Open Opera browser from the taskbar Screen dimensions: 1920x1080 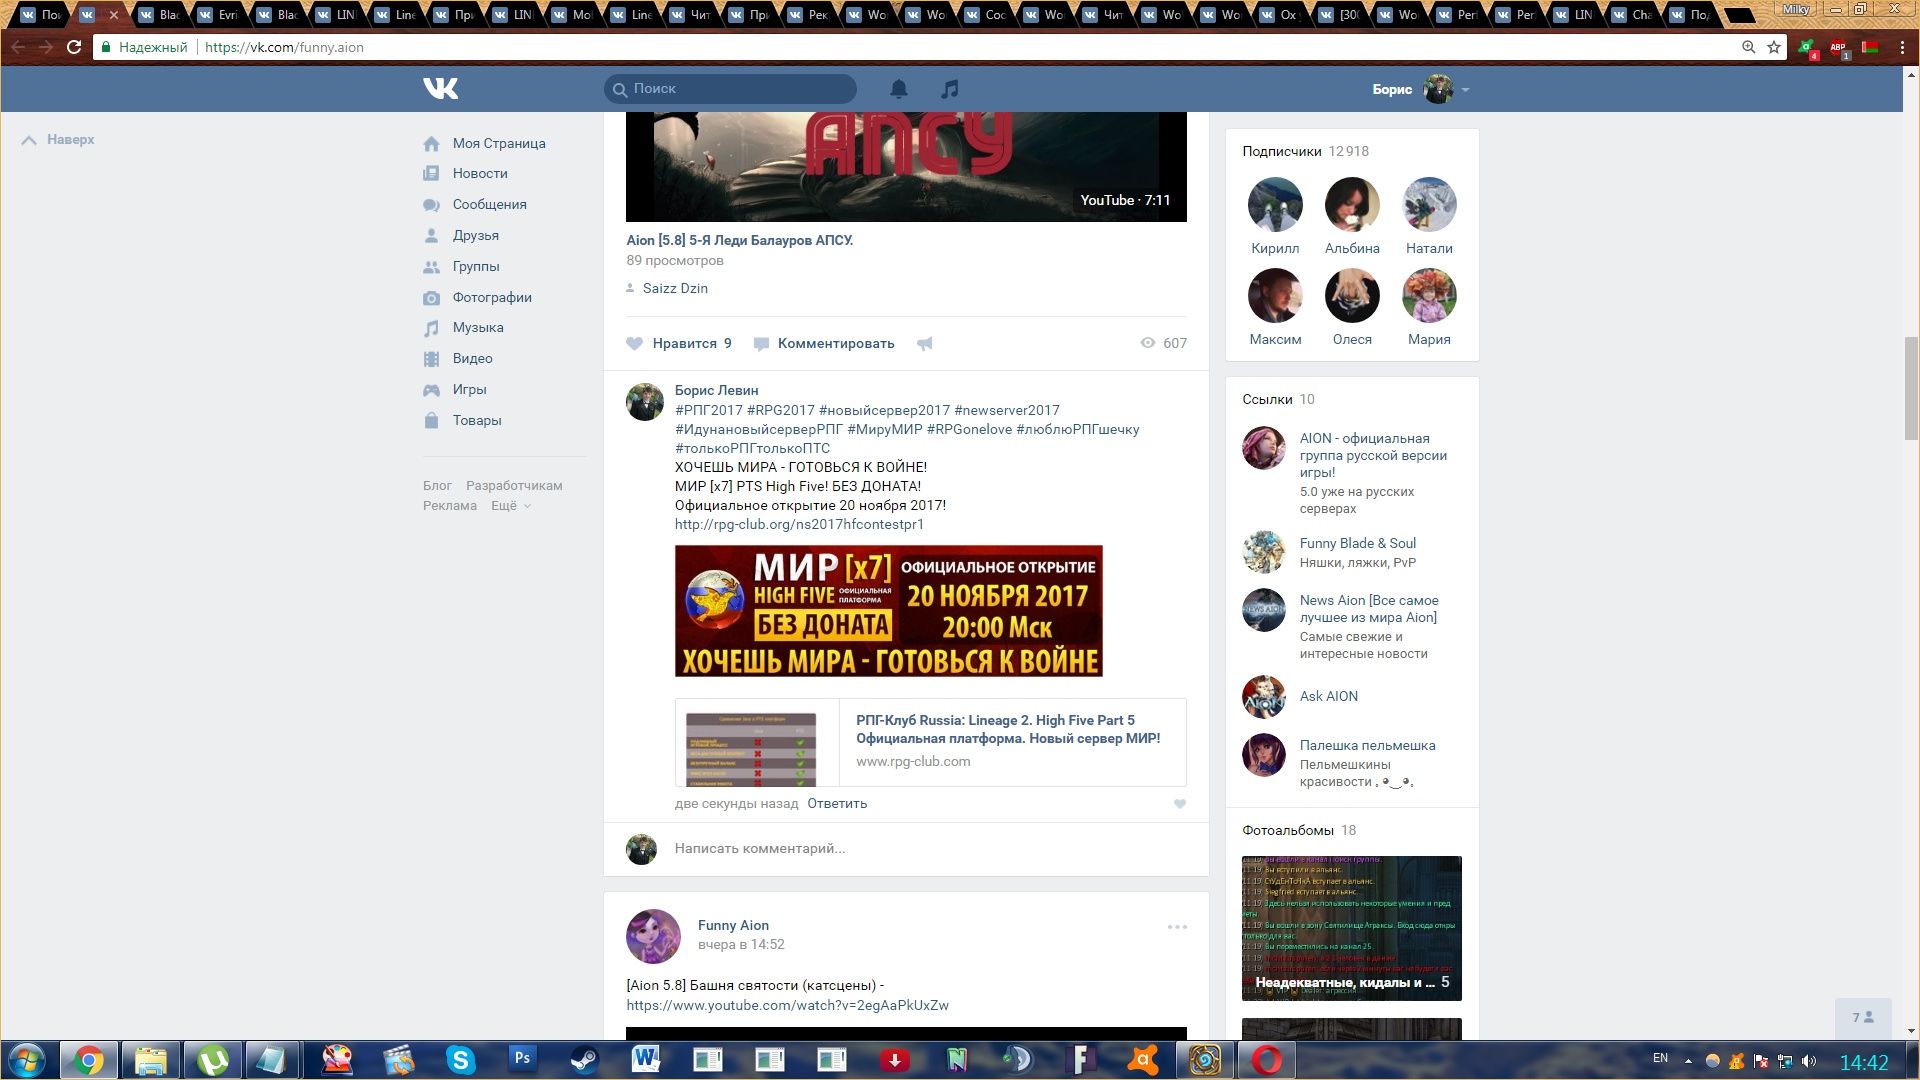click(x=1266, y=1060)
